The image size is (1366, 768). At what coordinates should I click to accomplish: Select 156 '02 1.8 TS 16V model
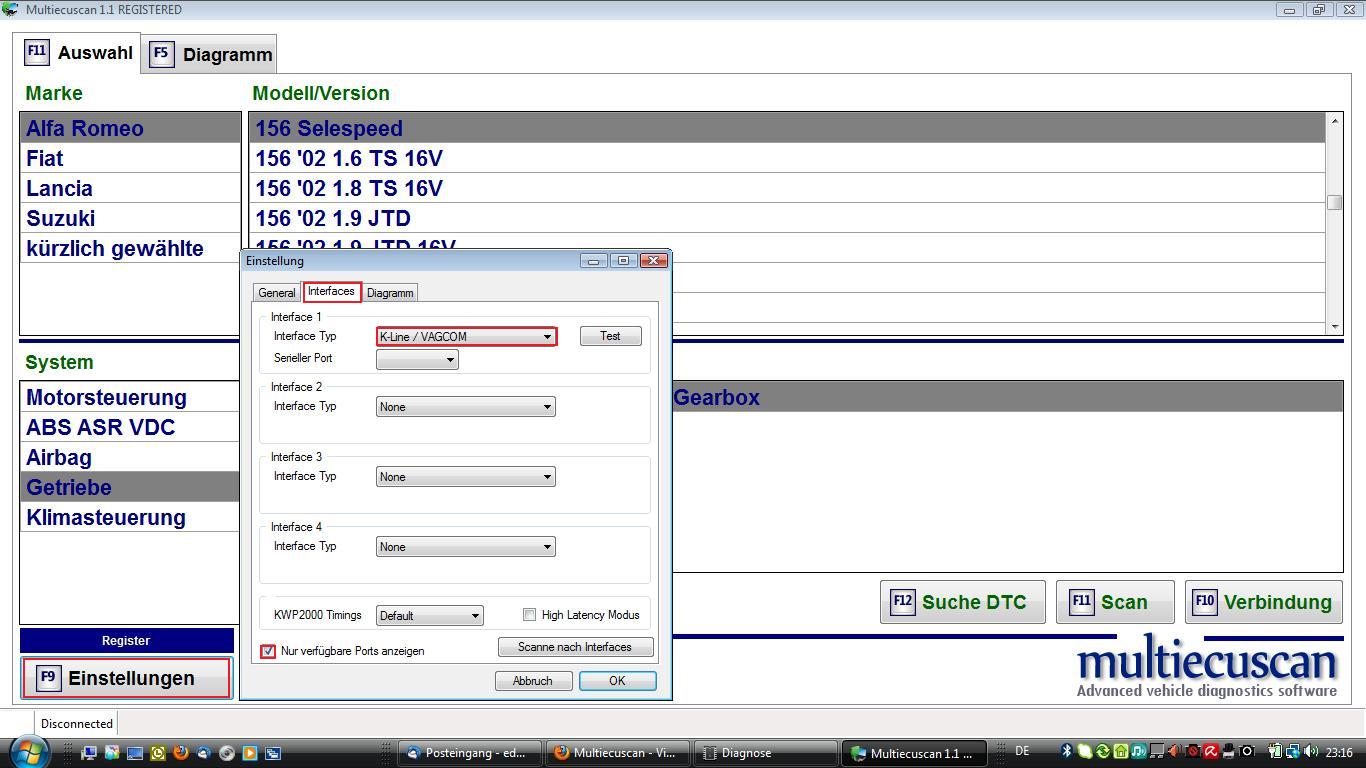coord(788,189)
